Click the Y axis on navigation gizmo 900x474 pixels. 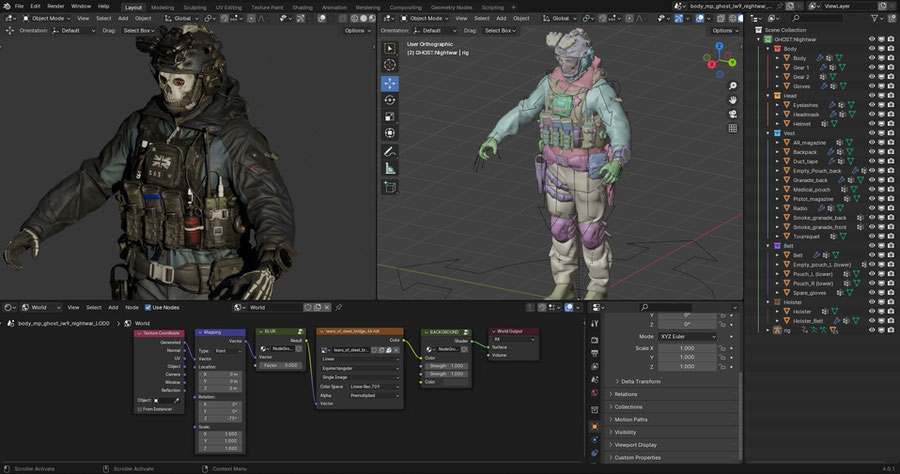[733, 62]
